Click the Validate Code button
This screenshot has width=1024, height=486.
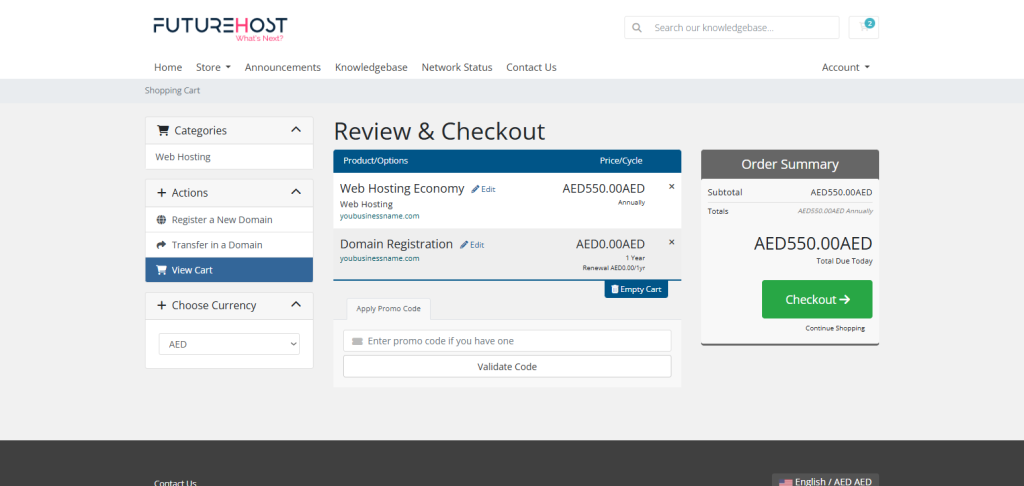coord(507,366)
